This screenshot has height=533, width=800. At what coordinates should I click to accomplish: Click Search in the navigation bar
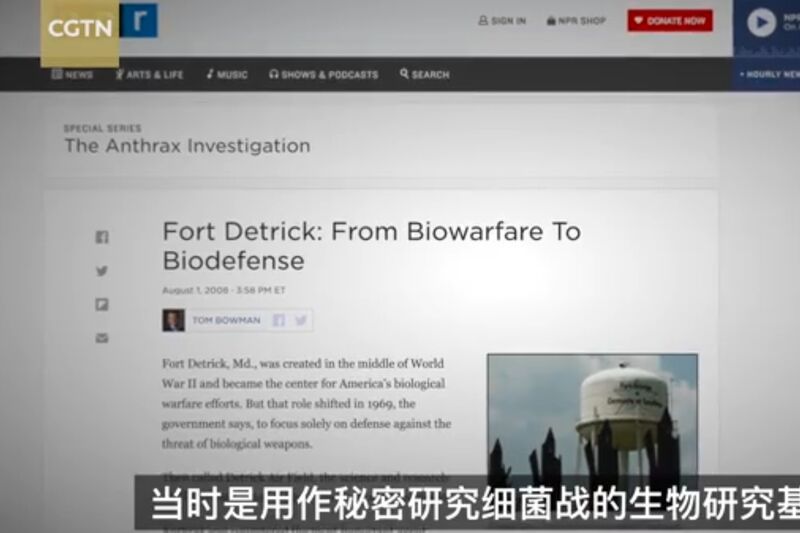click(425, 74)
